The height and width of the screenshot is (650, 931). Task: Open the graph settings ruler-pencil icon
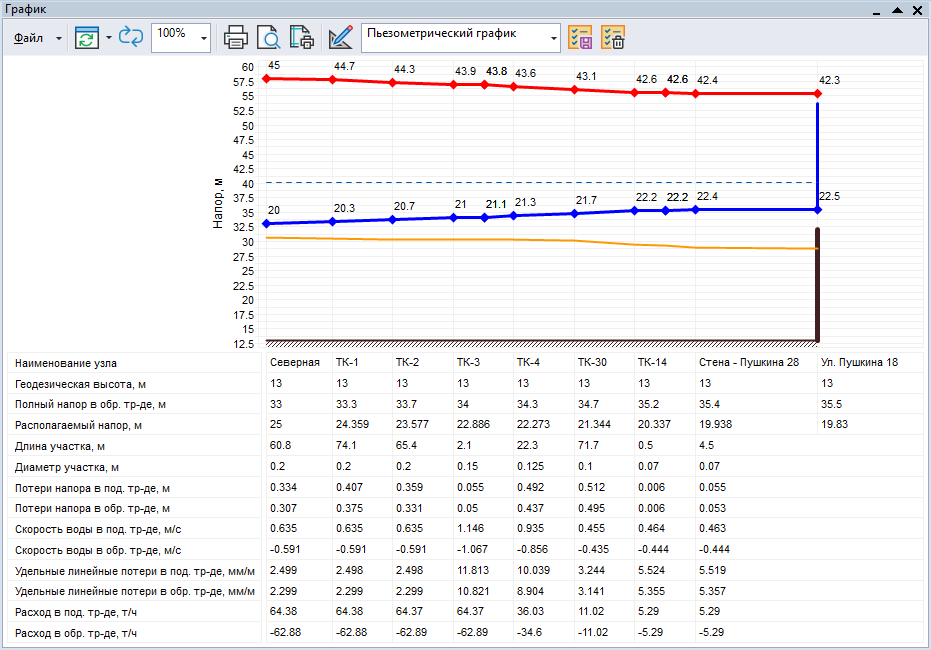(340, 39)
